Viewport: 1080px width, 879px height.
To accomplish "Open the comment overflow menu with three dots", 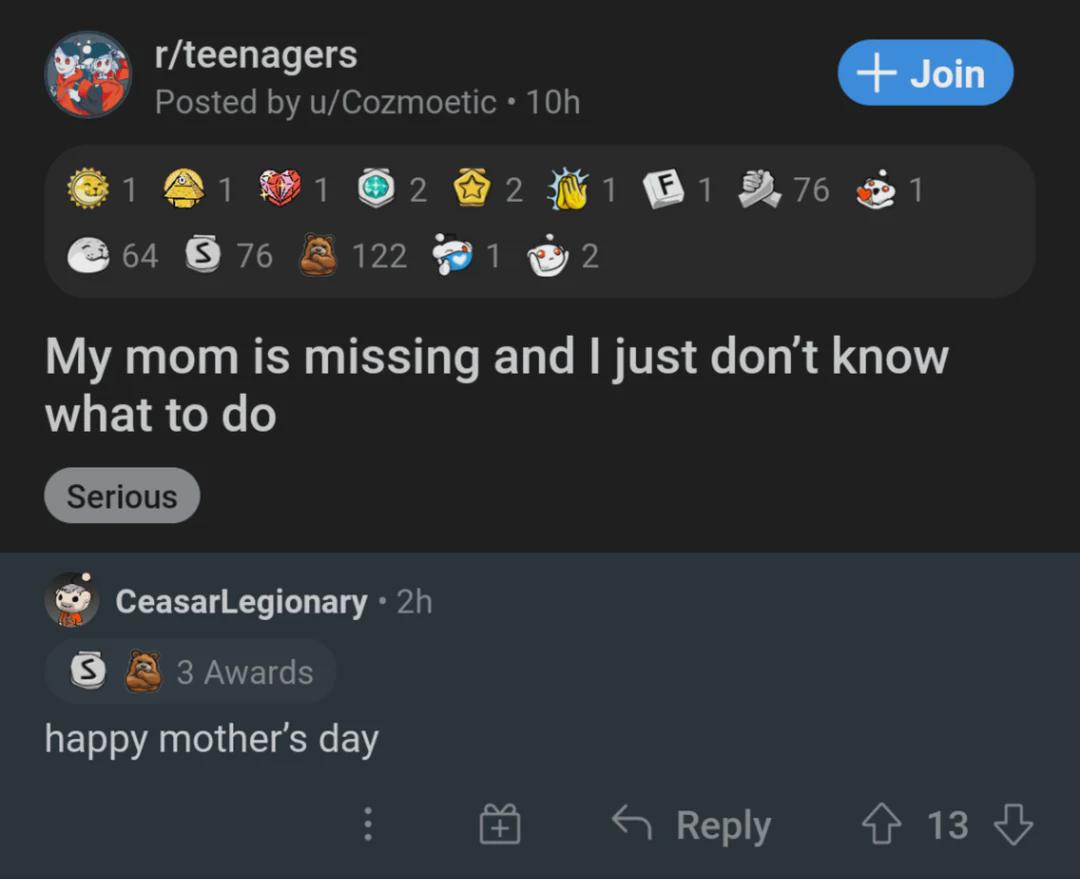I will point(368,824).
